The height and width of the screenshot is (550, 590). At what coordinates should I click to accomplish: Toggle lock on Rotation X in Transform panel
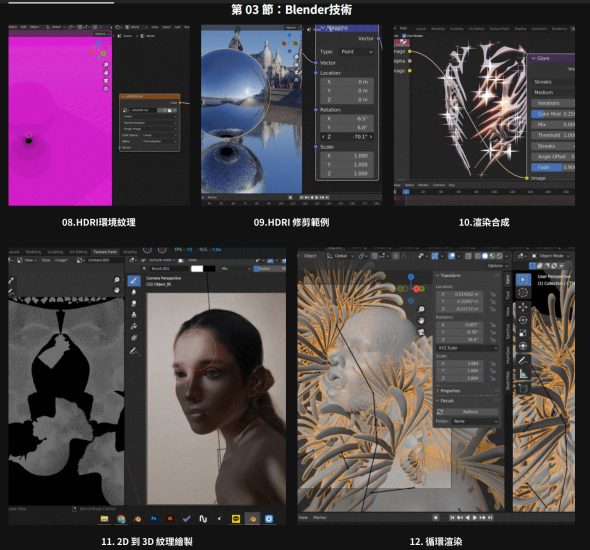[x=493, y=325]
